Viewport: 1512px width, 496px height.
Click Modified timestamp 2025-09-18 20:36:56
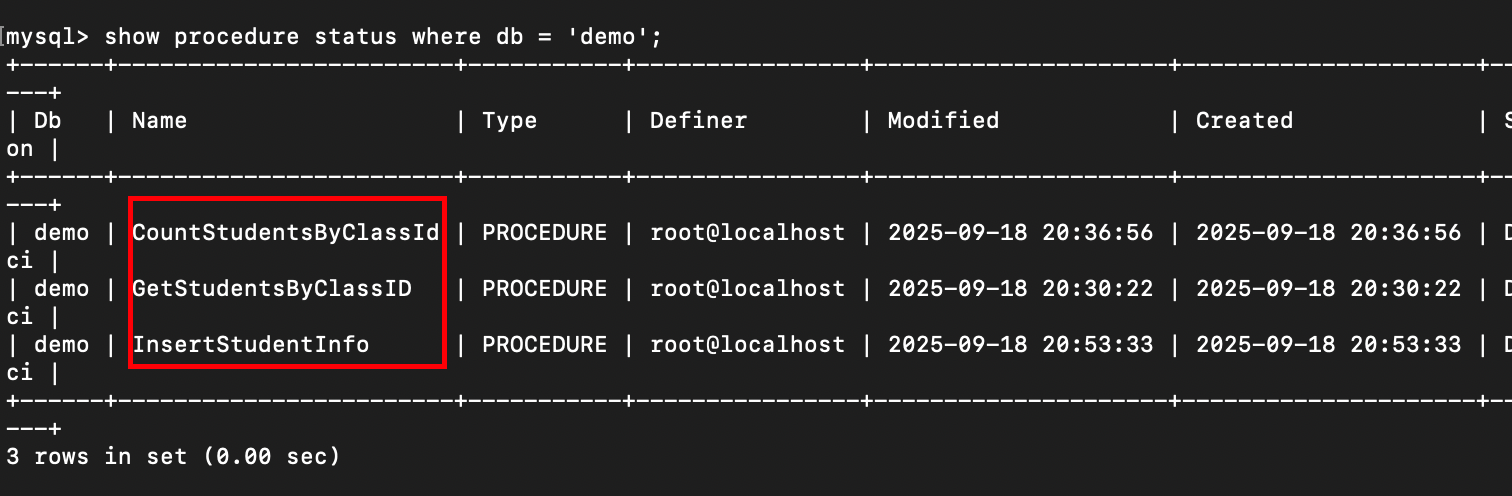1020,233
